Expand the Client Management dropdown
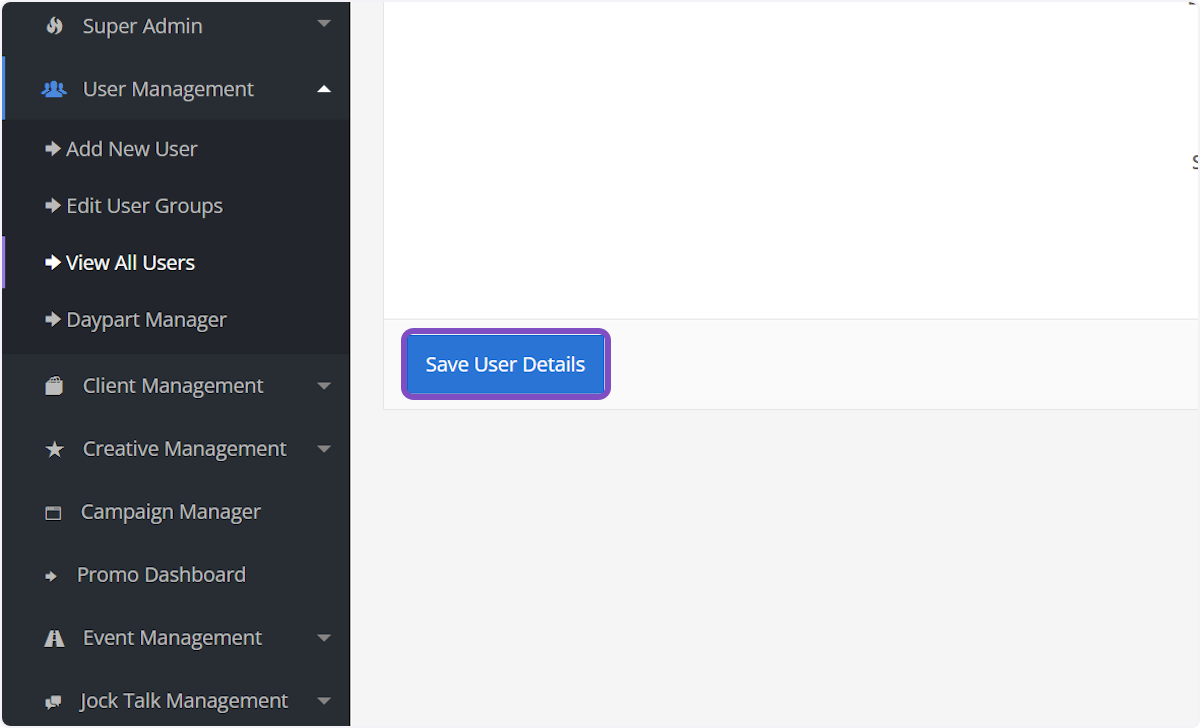This screenshot has width=1200, height=728. click(x=323, y=385)
